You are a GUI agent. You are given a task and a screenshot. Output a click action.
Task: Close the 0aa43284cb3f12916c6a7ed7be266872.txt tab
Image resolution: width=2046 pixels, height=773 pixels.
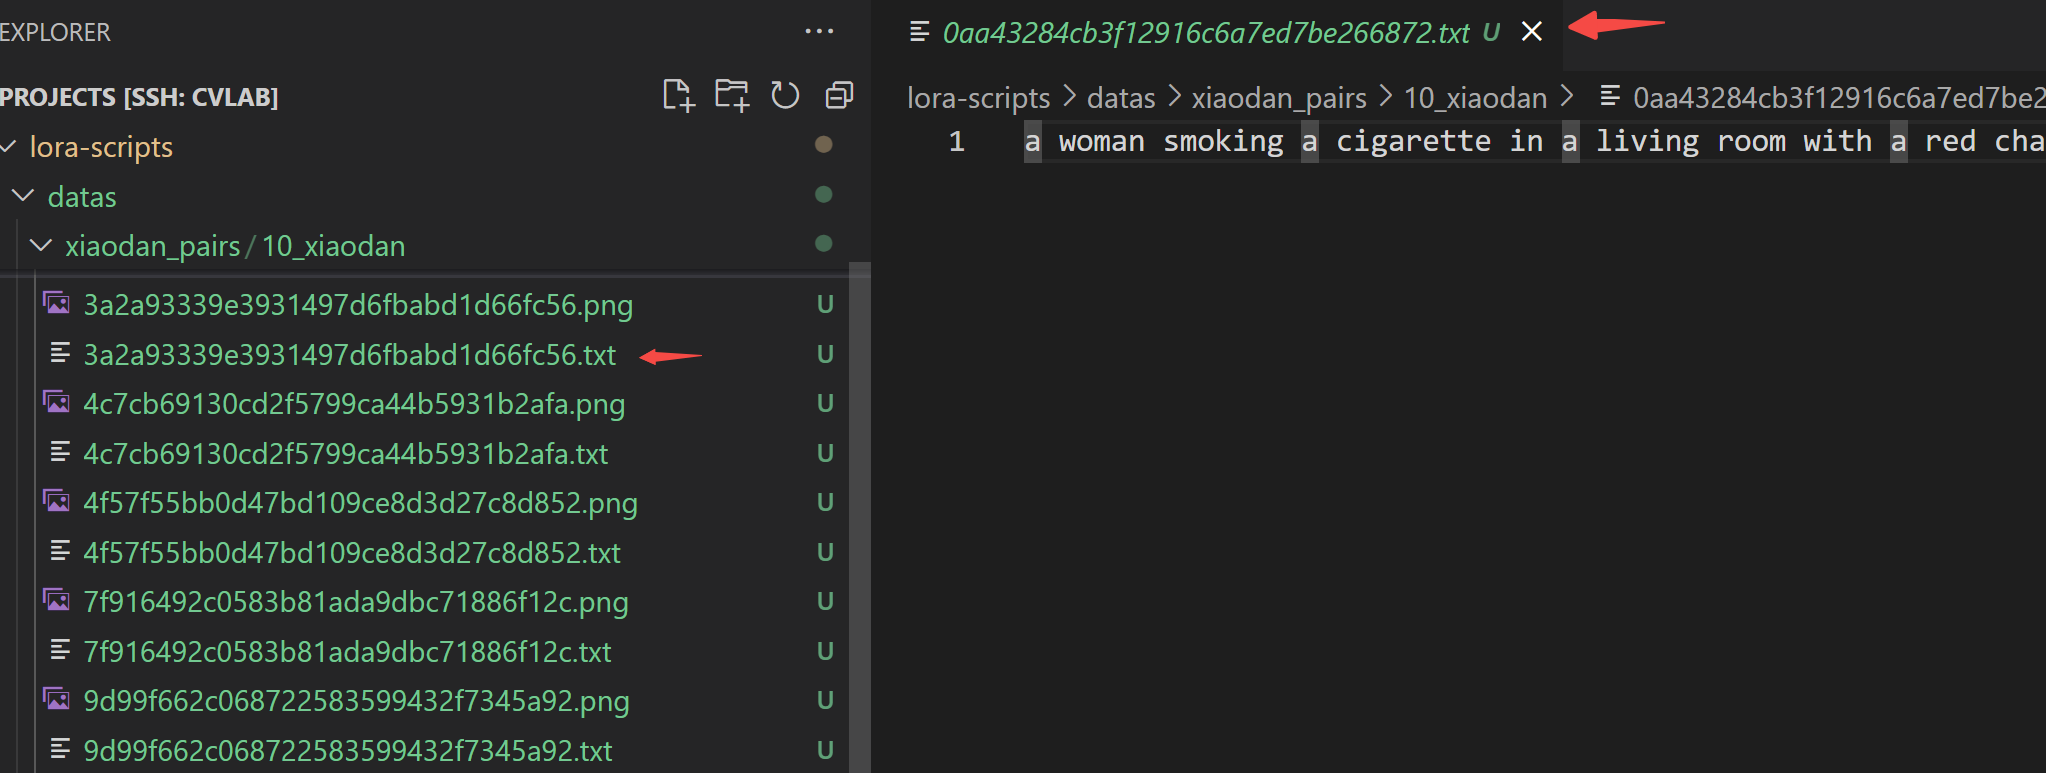[x=1531, y=32]
